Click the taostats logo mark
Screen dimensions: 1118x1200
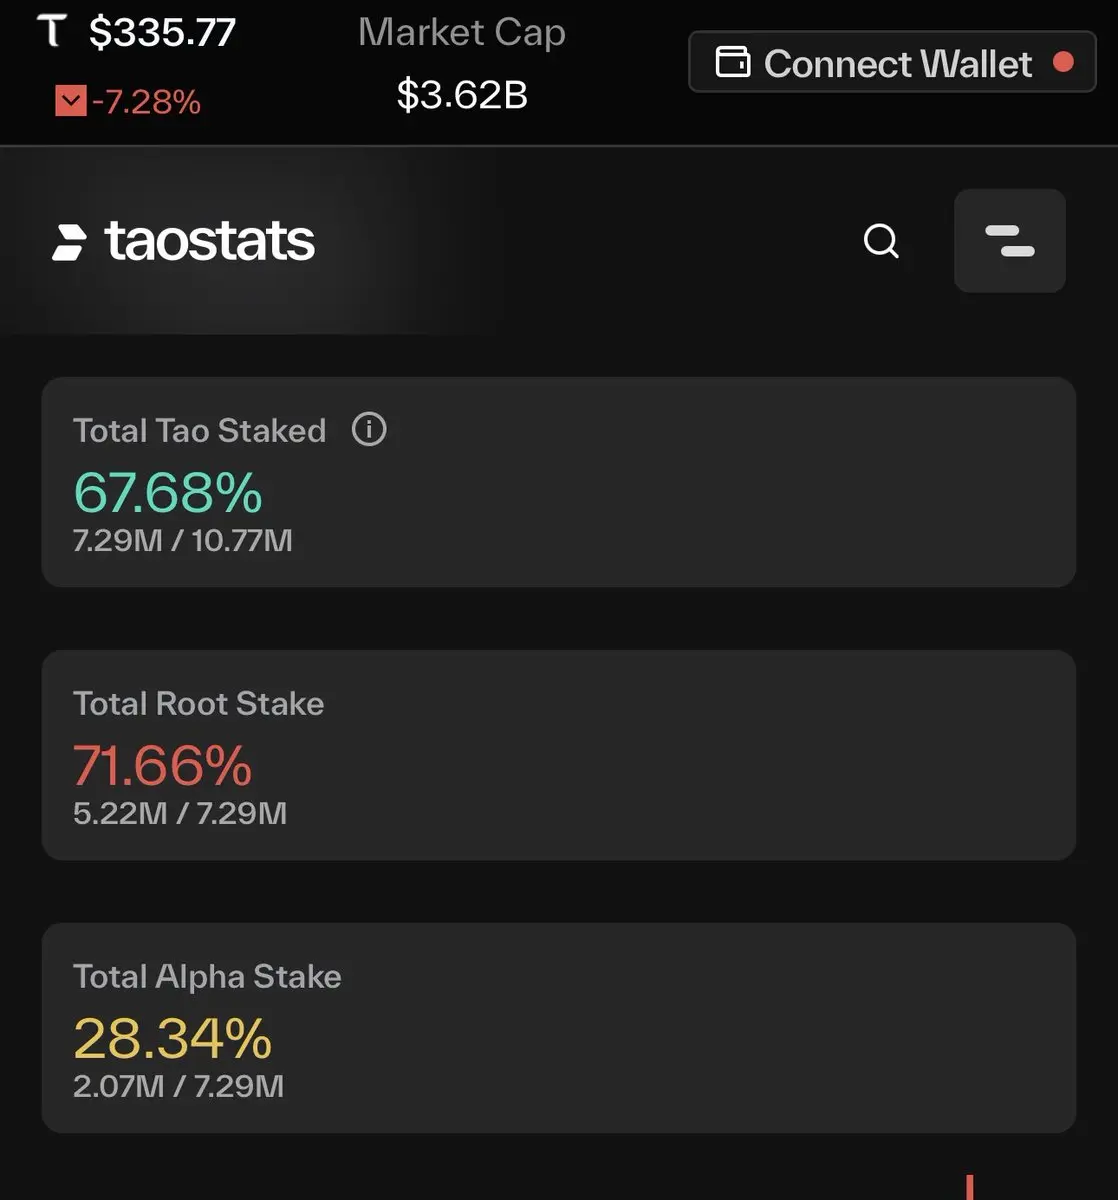69,243
